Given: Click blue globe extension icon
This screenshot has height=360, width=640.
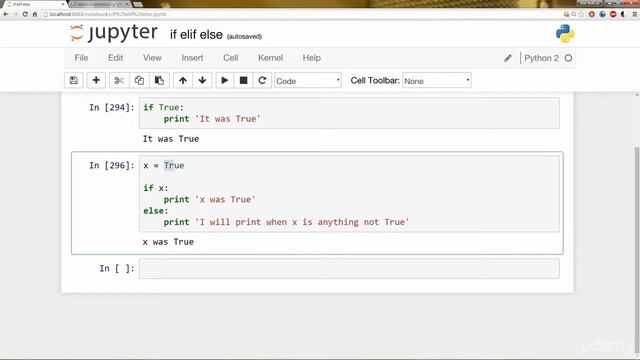Looking at the screenshot, I should tap(602, 14).
